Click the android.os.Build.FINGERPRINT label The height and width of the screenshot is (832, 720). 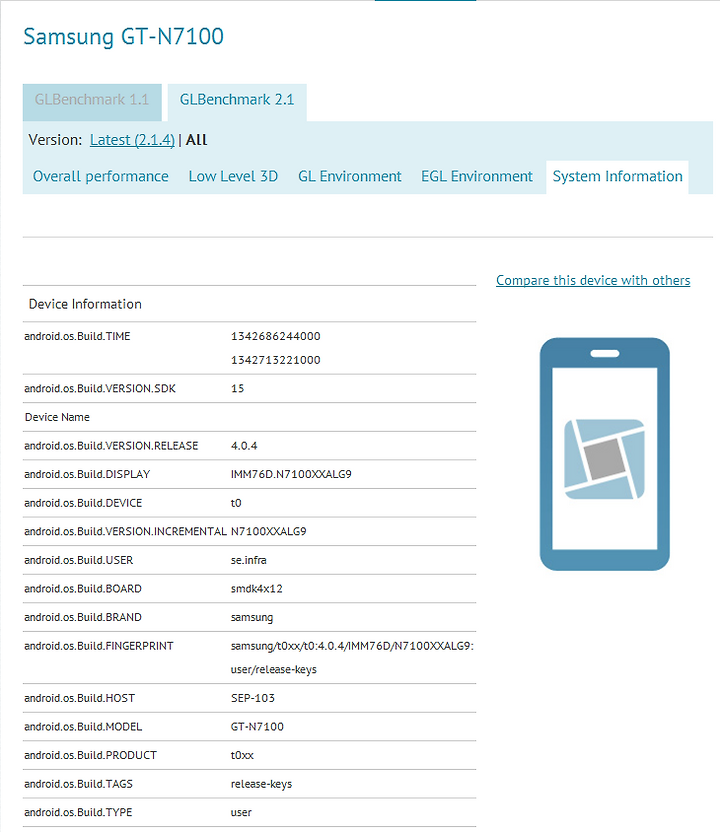[x=99, y=646]
